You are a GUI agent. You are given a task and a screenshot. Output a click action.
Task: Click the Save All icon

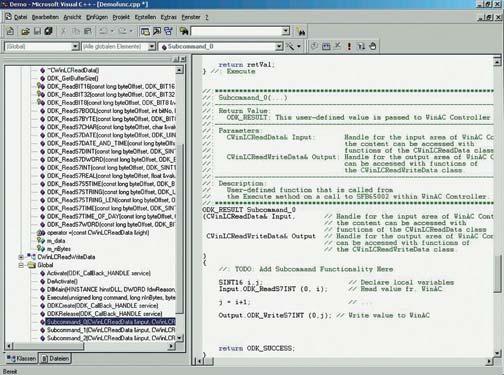tap(49, 31)
